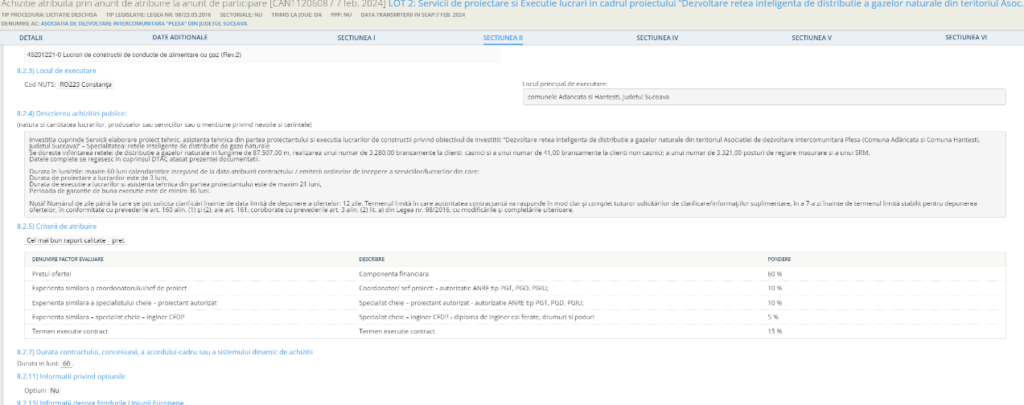
Task: Click the II.2.4) Descrierea achizitiei publice heading
Action: (72, 113)
